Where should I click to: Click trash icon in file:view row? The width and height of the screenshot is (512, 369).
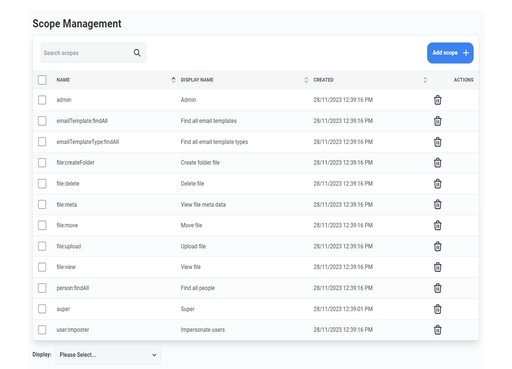[x=438, y=267]
